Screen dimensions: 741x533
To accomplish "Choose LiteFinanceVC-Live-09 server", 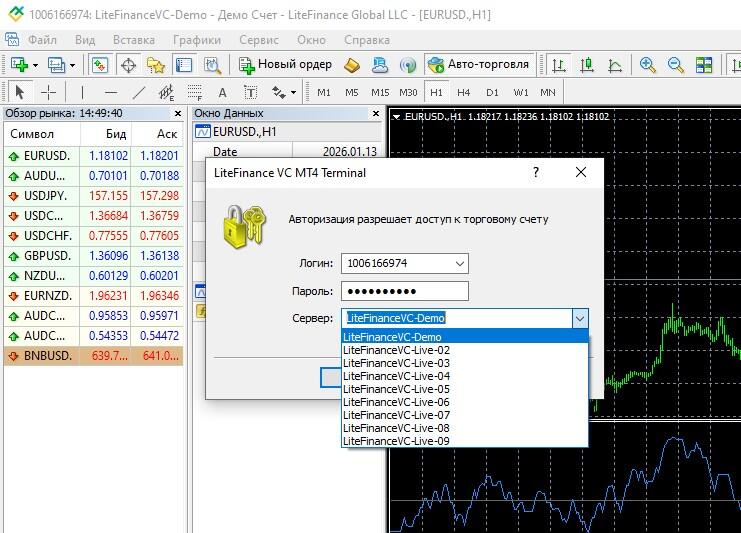I will coord(465,441).
